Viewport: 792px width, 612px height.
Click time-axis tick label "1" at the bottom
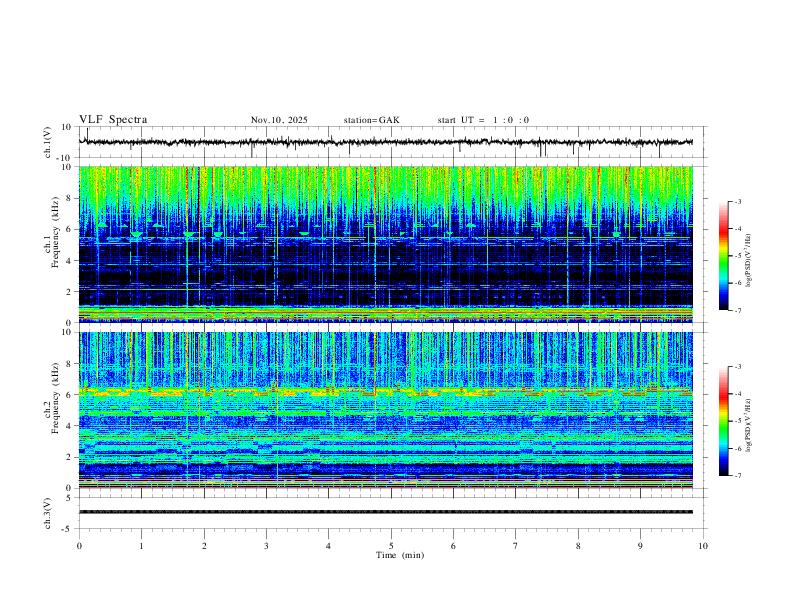[141, 546]
